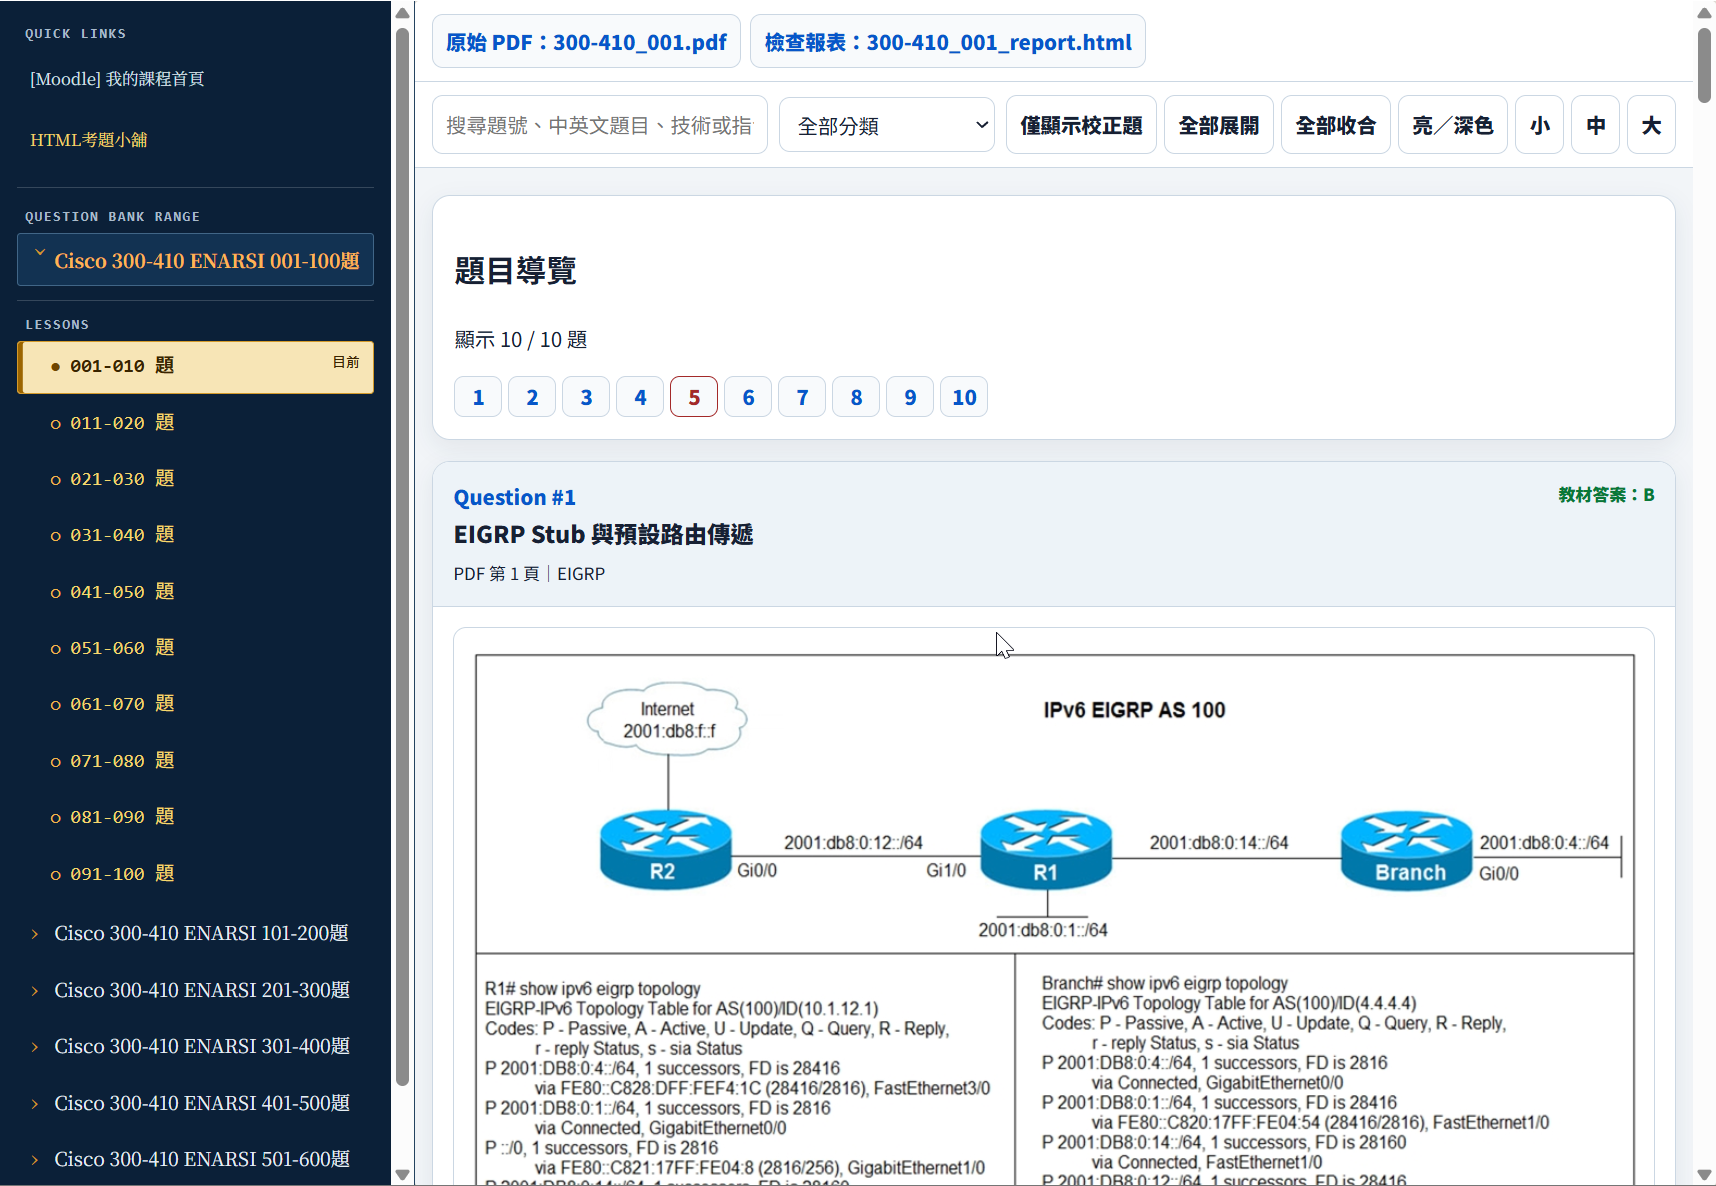Set font size to 中

click(x=1595, y=125)
